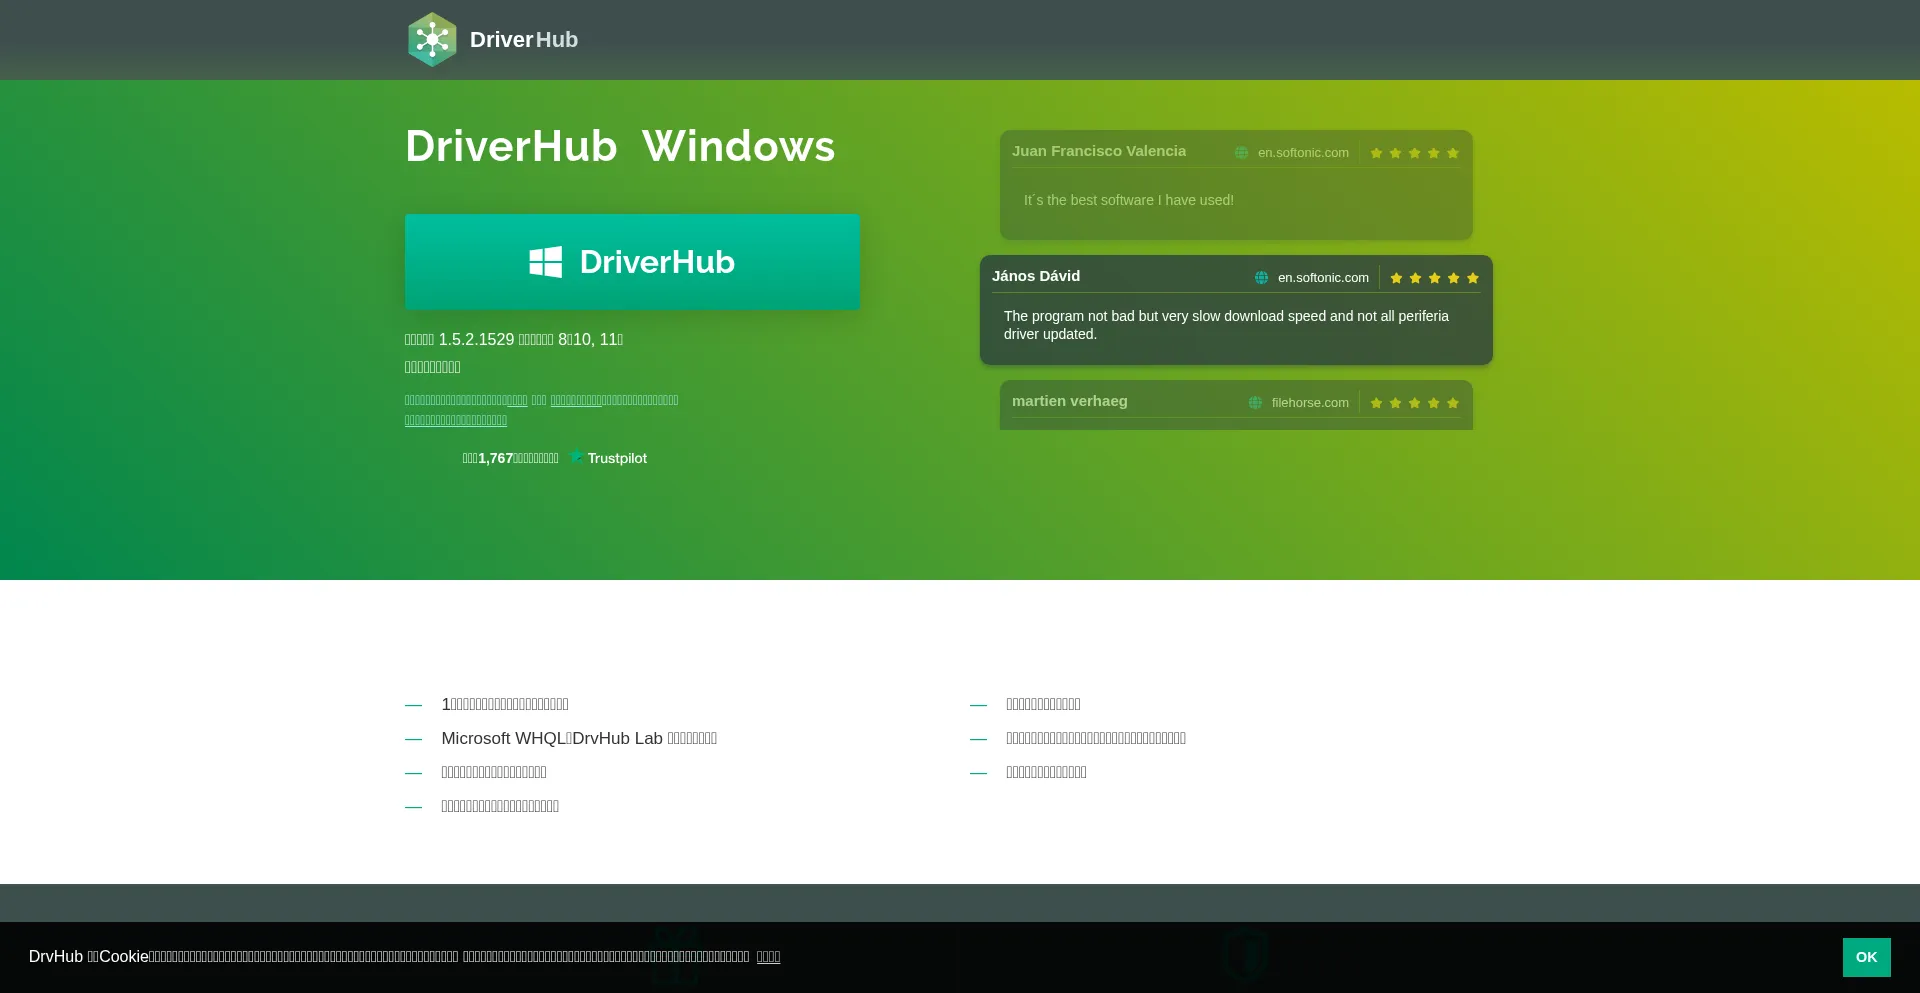Select the "Microsoft WHQL DrvHub Lab" feature line

click(x=579, y=738)
